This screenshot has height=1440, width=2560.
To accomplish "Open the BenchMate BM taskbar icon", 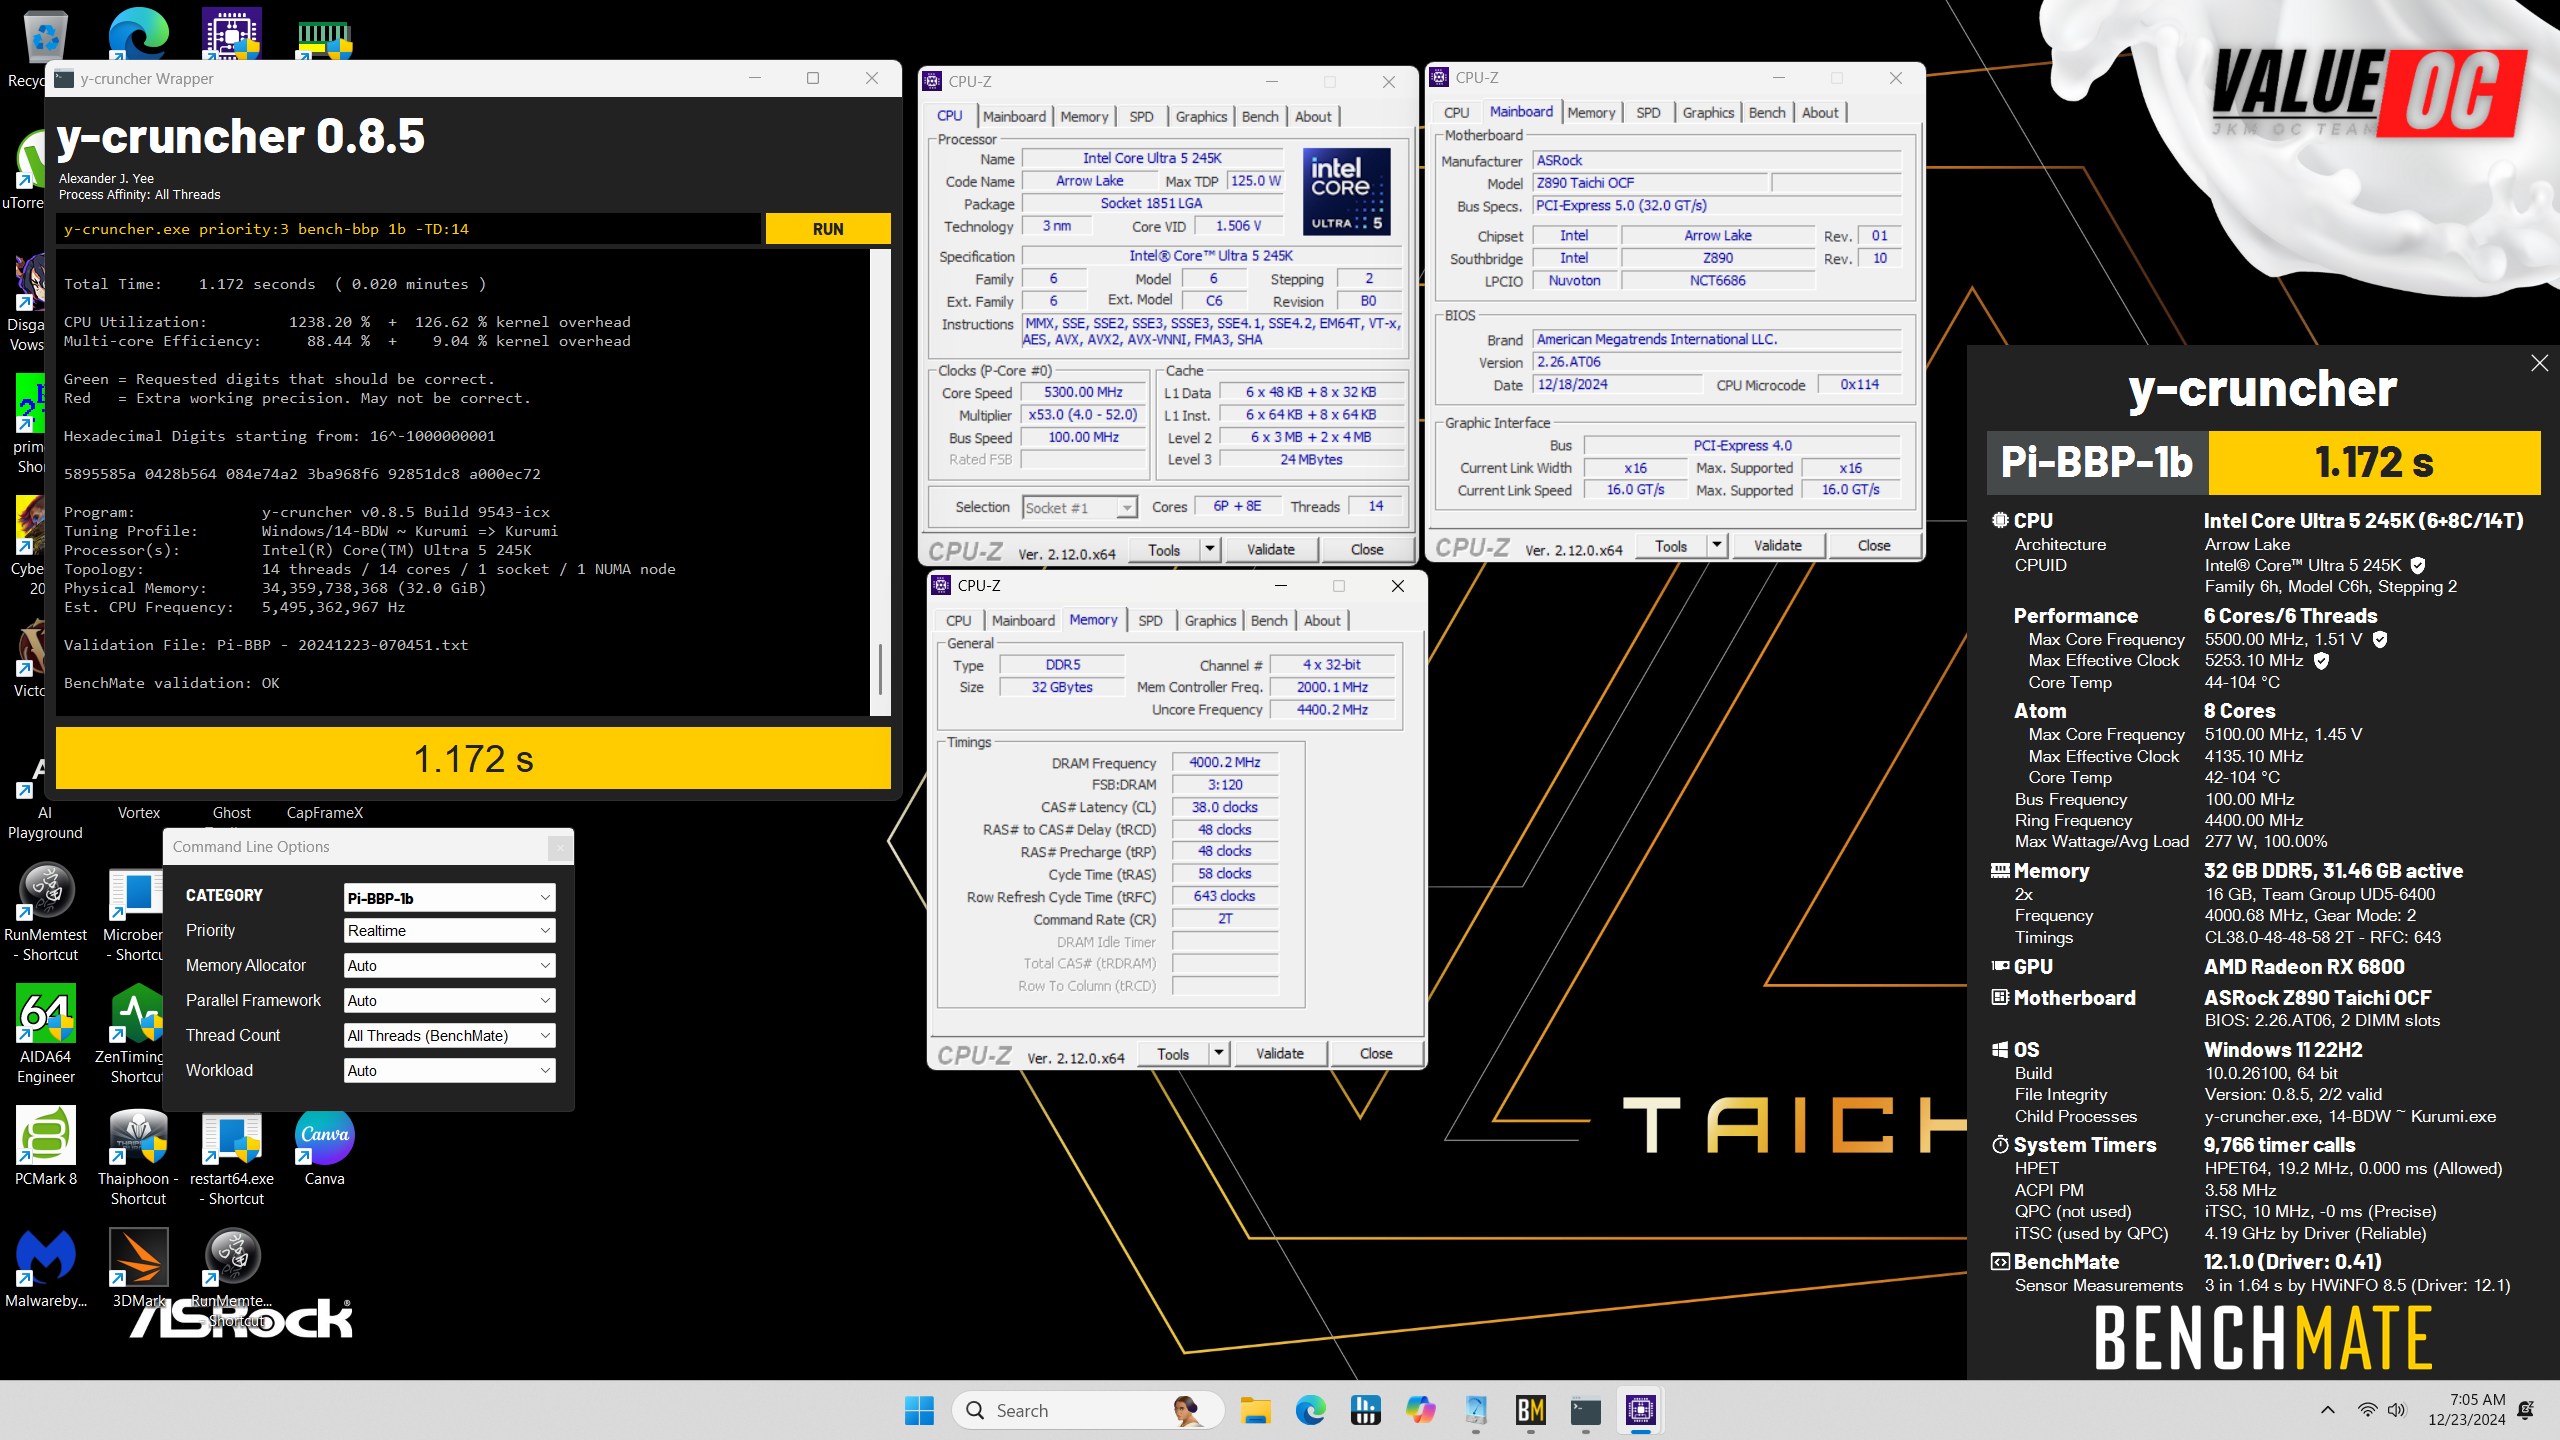I will (x=1531, y=1410).
